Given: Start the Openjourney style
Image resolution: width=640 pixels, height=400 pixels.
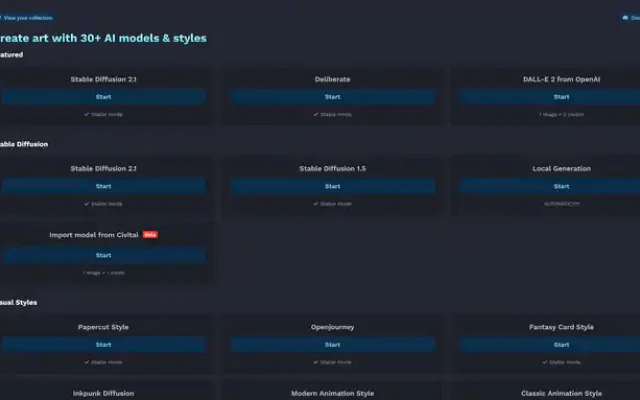Looking at the screenshot, I should (x=332, y=344).
